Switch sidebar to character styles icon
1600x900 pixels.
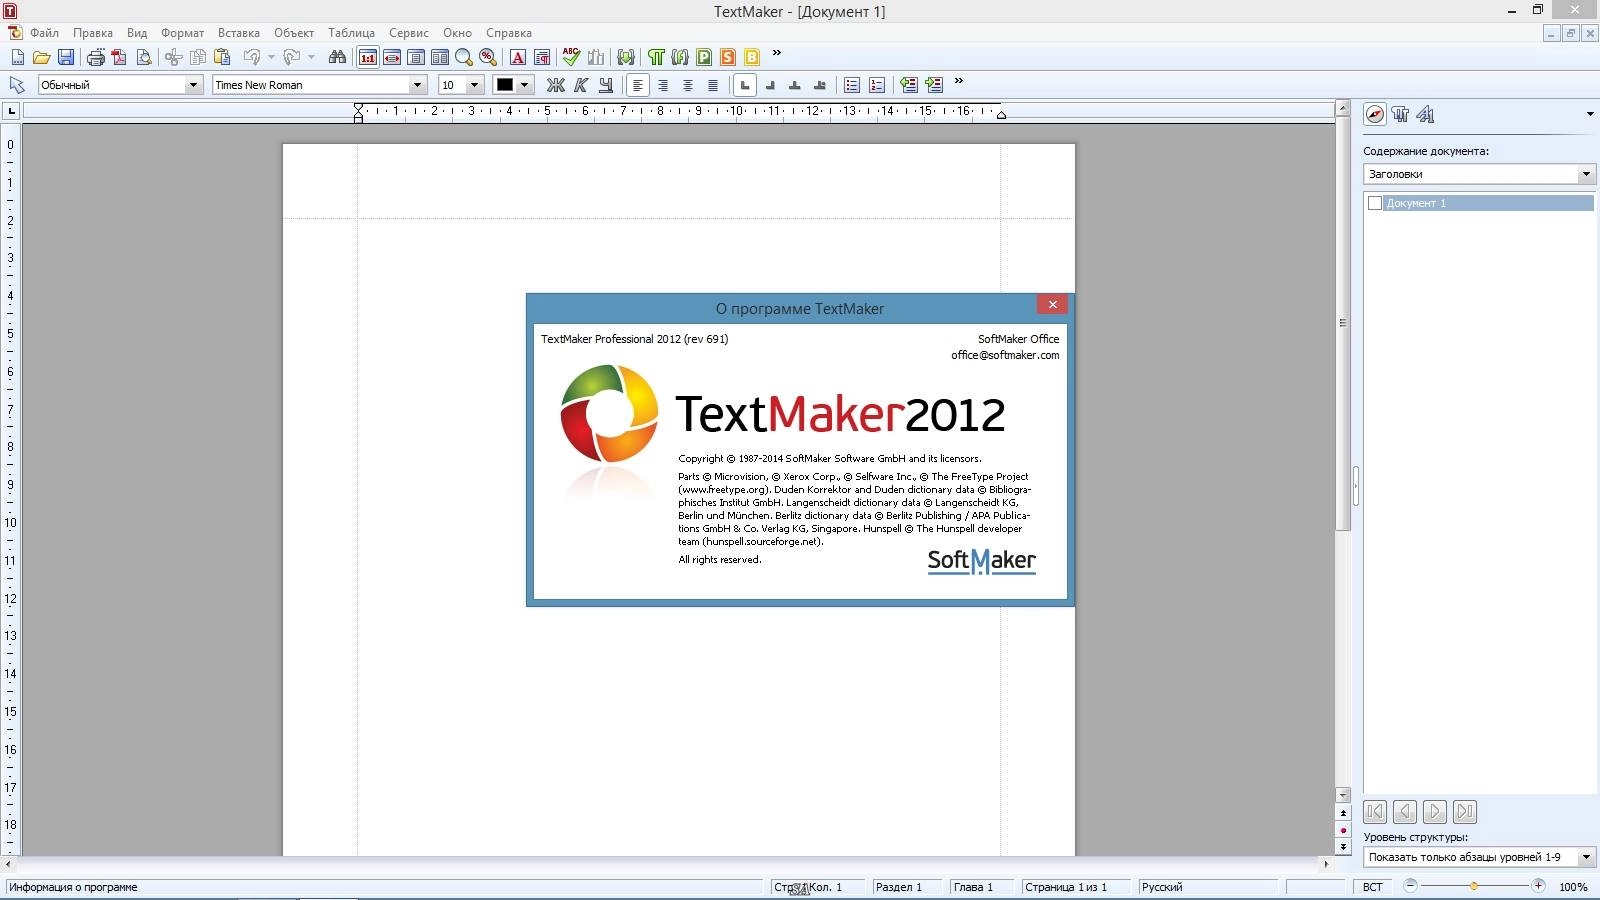coord(1425,114)
